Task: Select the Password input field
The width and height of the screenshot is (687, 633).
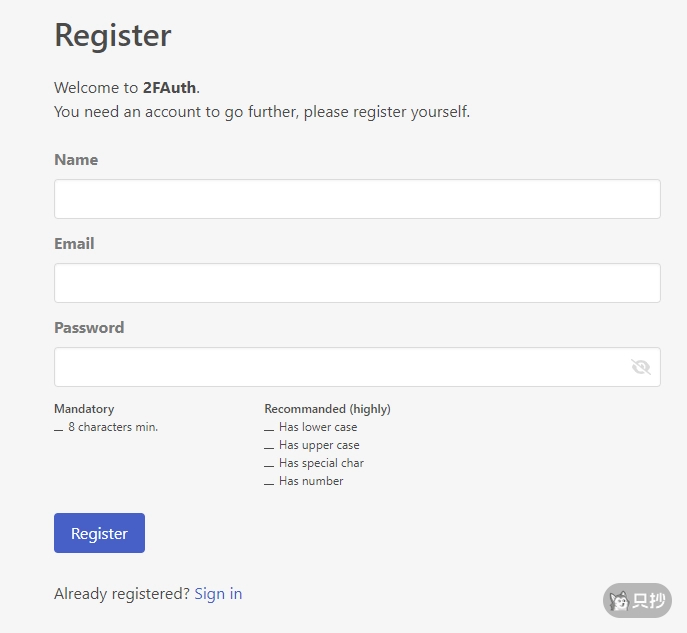Action: click(x=340, y=367)
